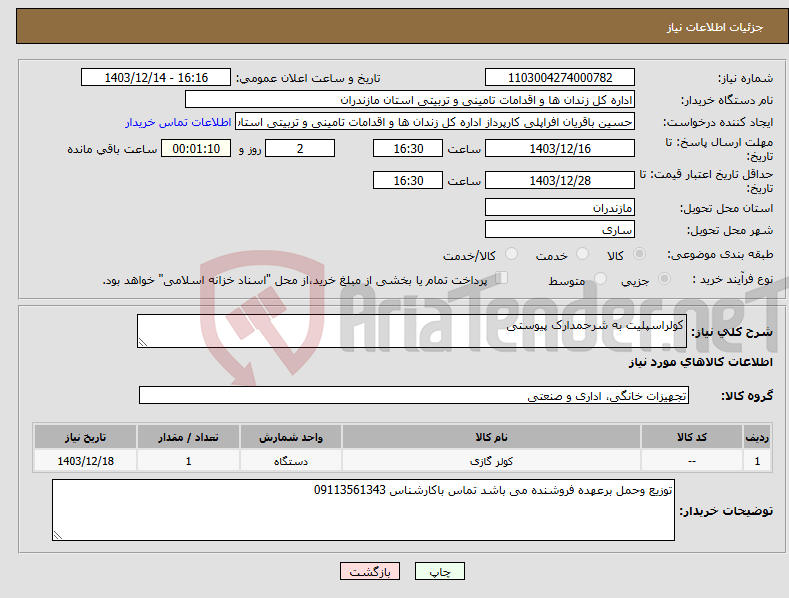This screenshot has width=789, height=598.
Task: Click the request creator name field
Action: point(435,122)
